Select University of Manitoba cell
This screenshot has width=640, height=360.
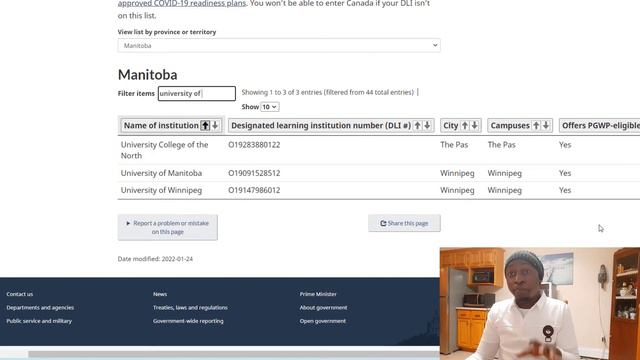pyautogui.click(x=161, y=173)
